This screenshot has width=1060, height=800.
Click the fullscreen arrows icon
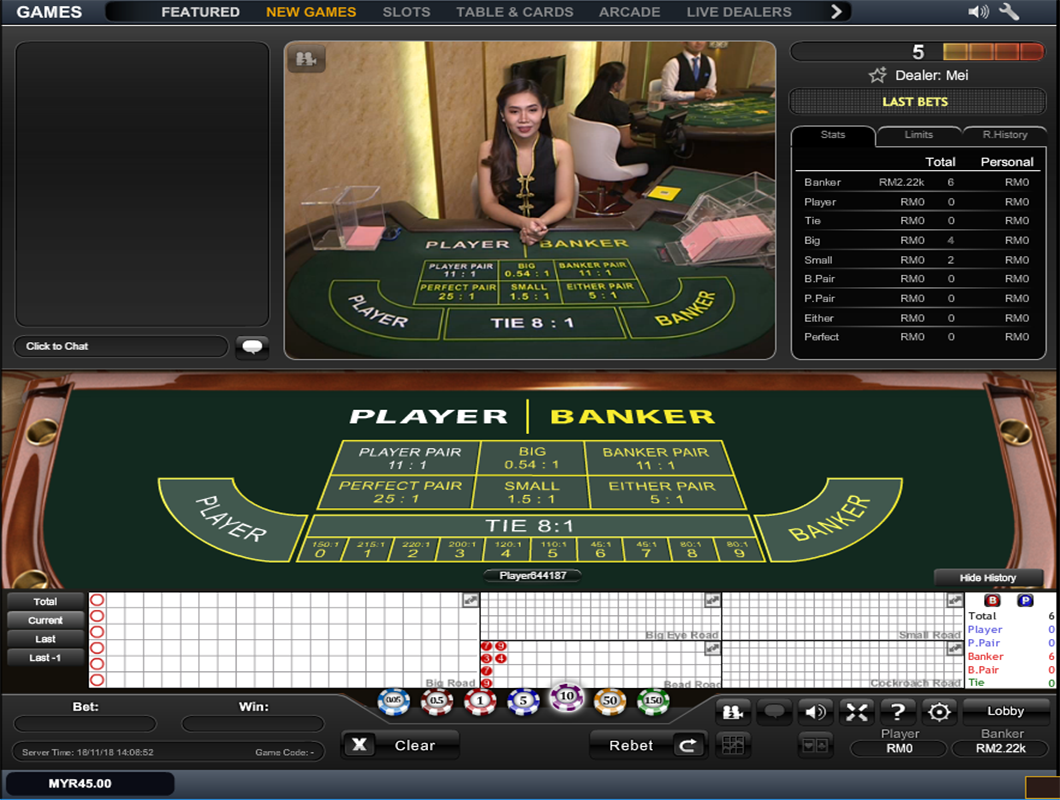tap(856, 712)
